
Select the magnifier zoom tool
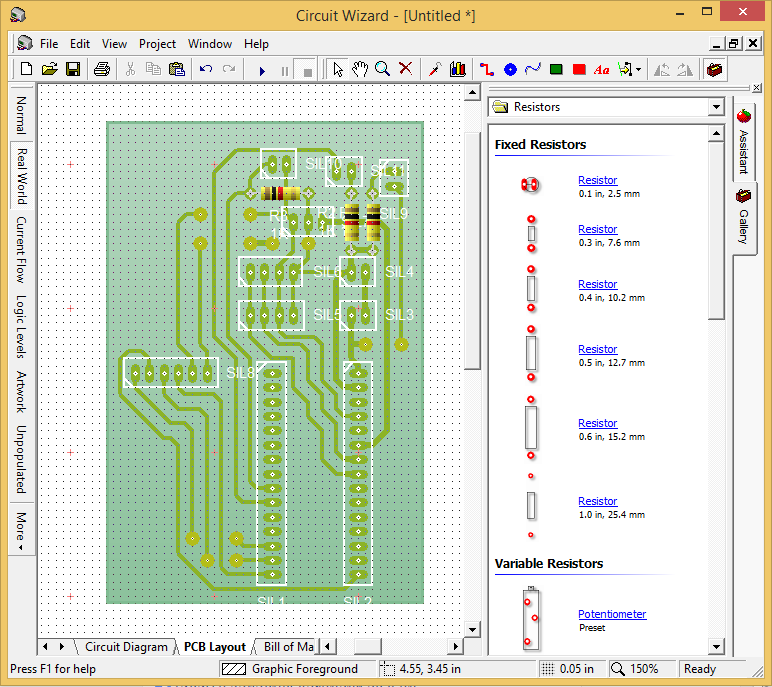click(x=383, y=69)
